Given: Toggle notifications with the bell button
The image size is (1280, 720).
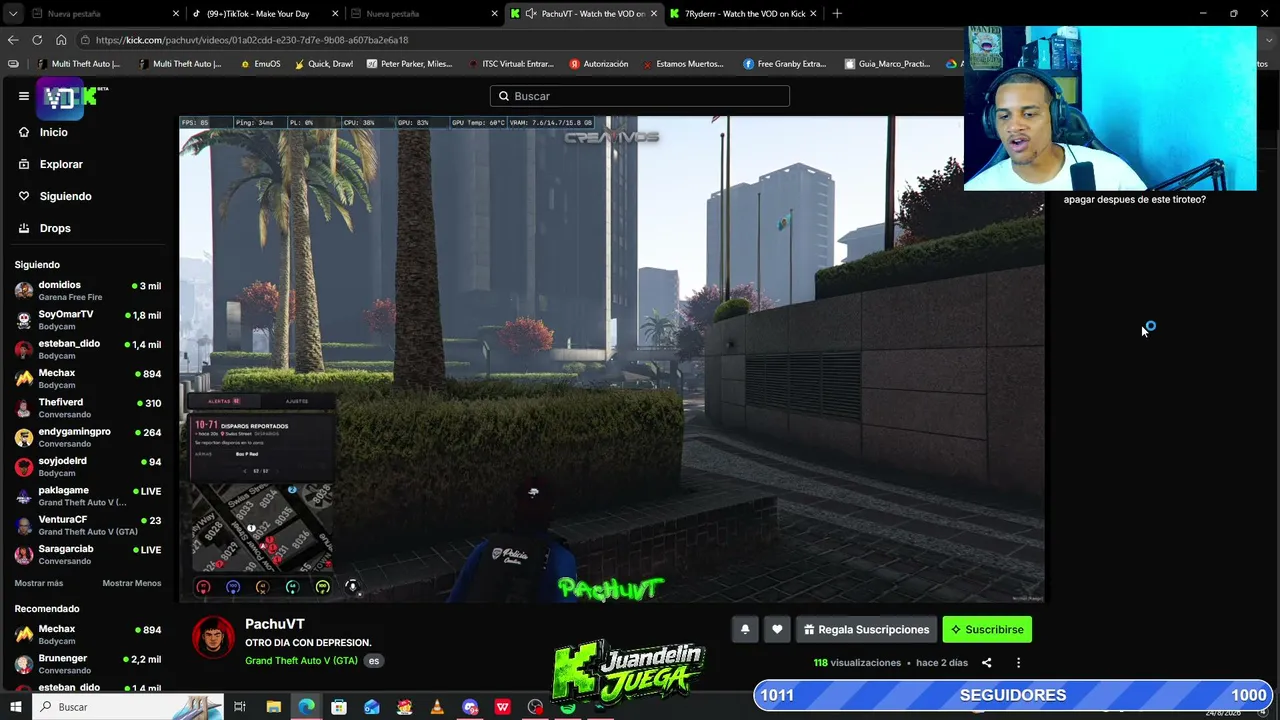Looking at the screenshot, I should tap(745, 629).
